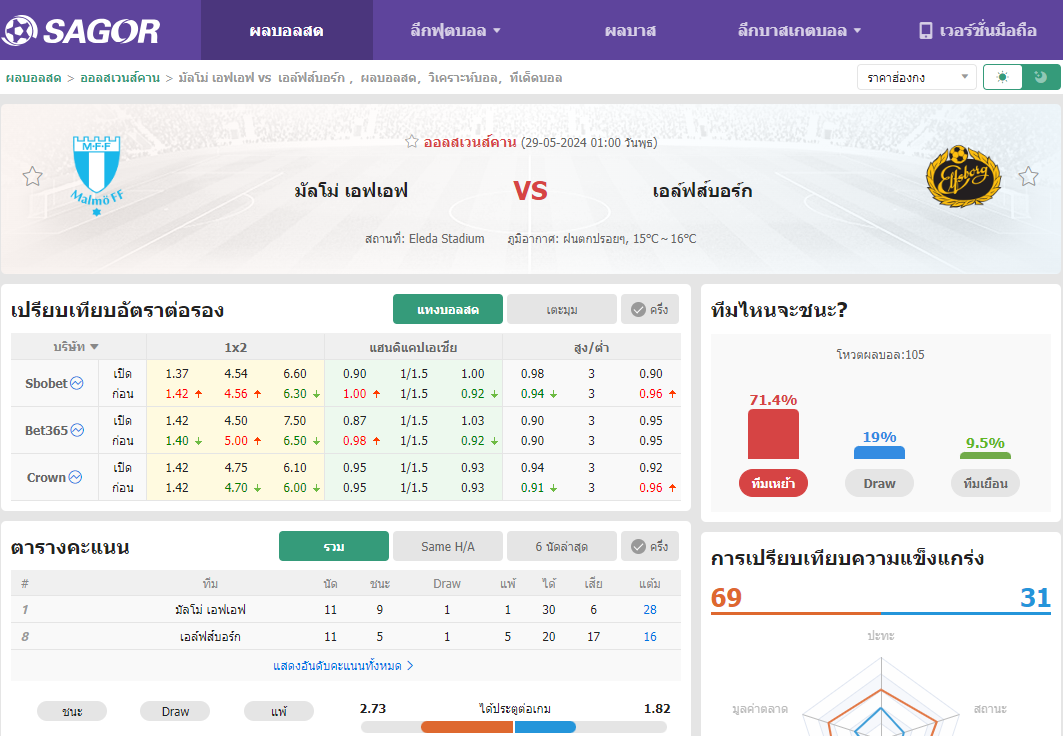Click the strength score 69

tap(726, 598)
